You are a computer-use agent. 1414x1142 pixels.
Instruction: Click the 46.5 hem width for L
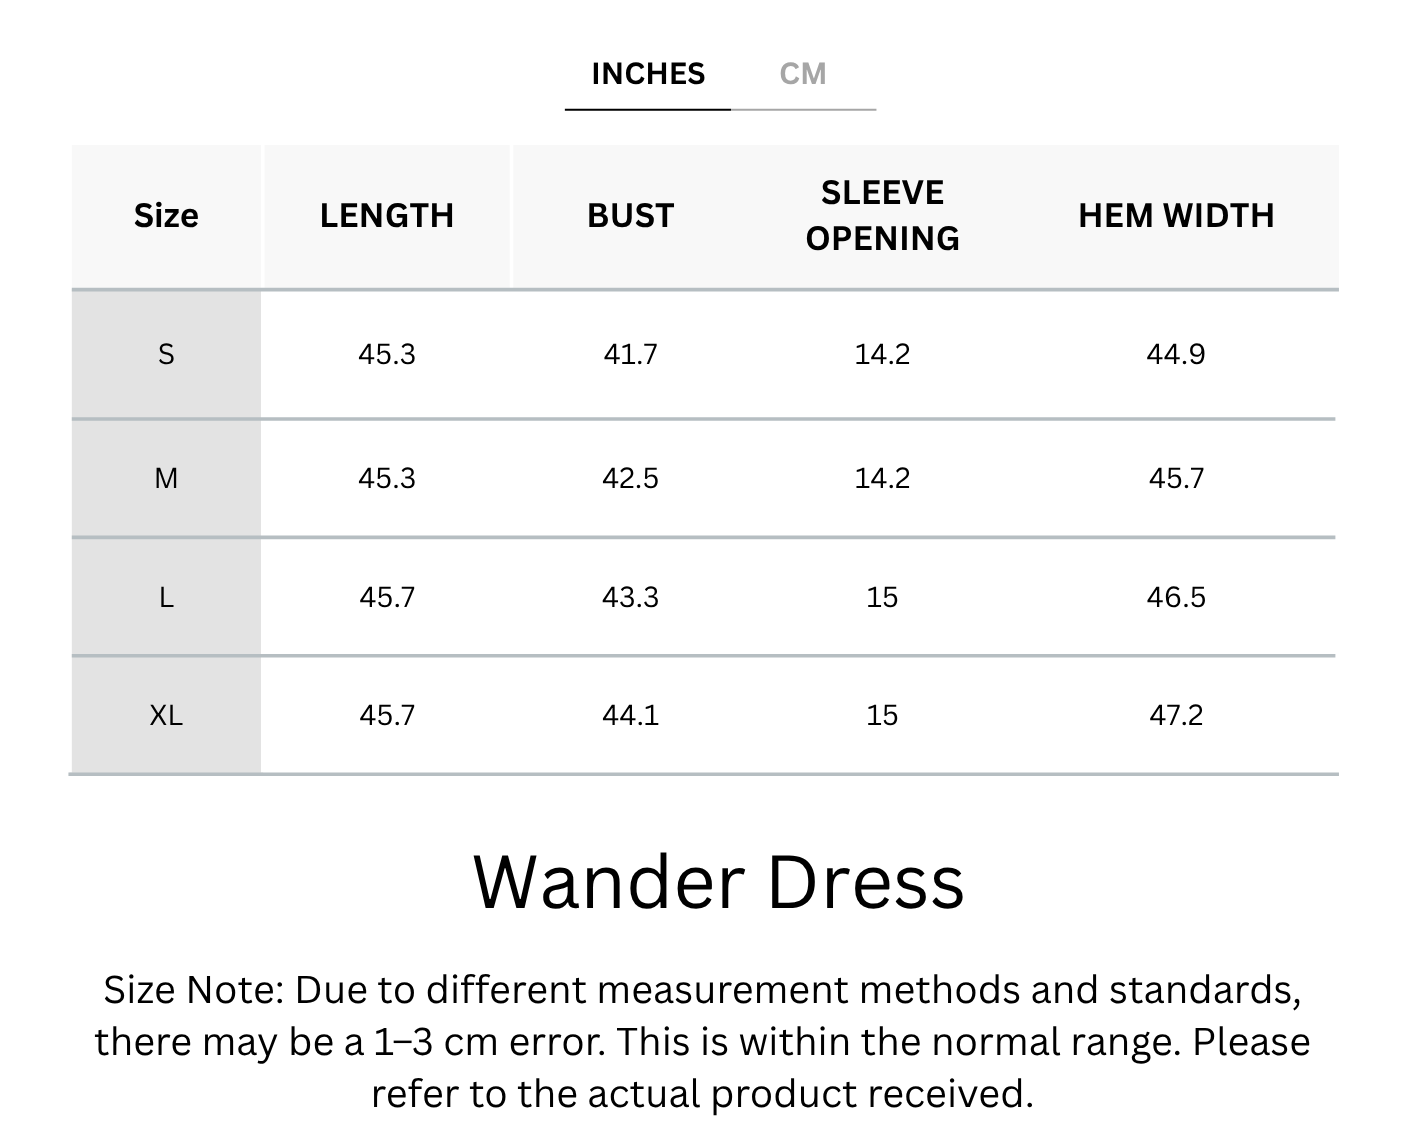(x=1176, y=597)
